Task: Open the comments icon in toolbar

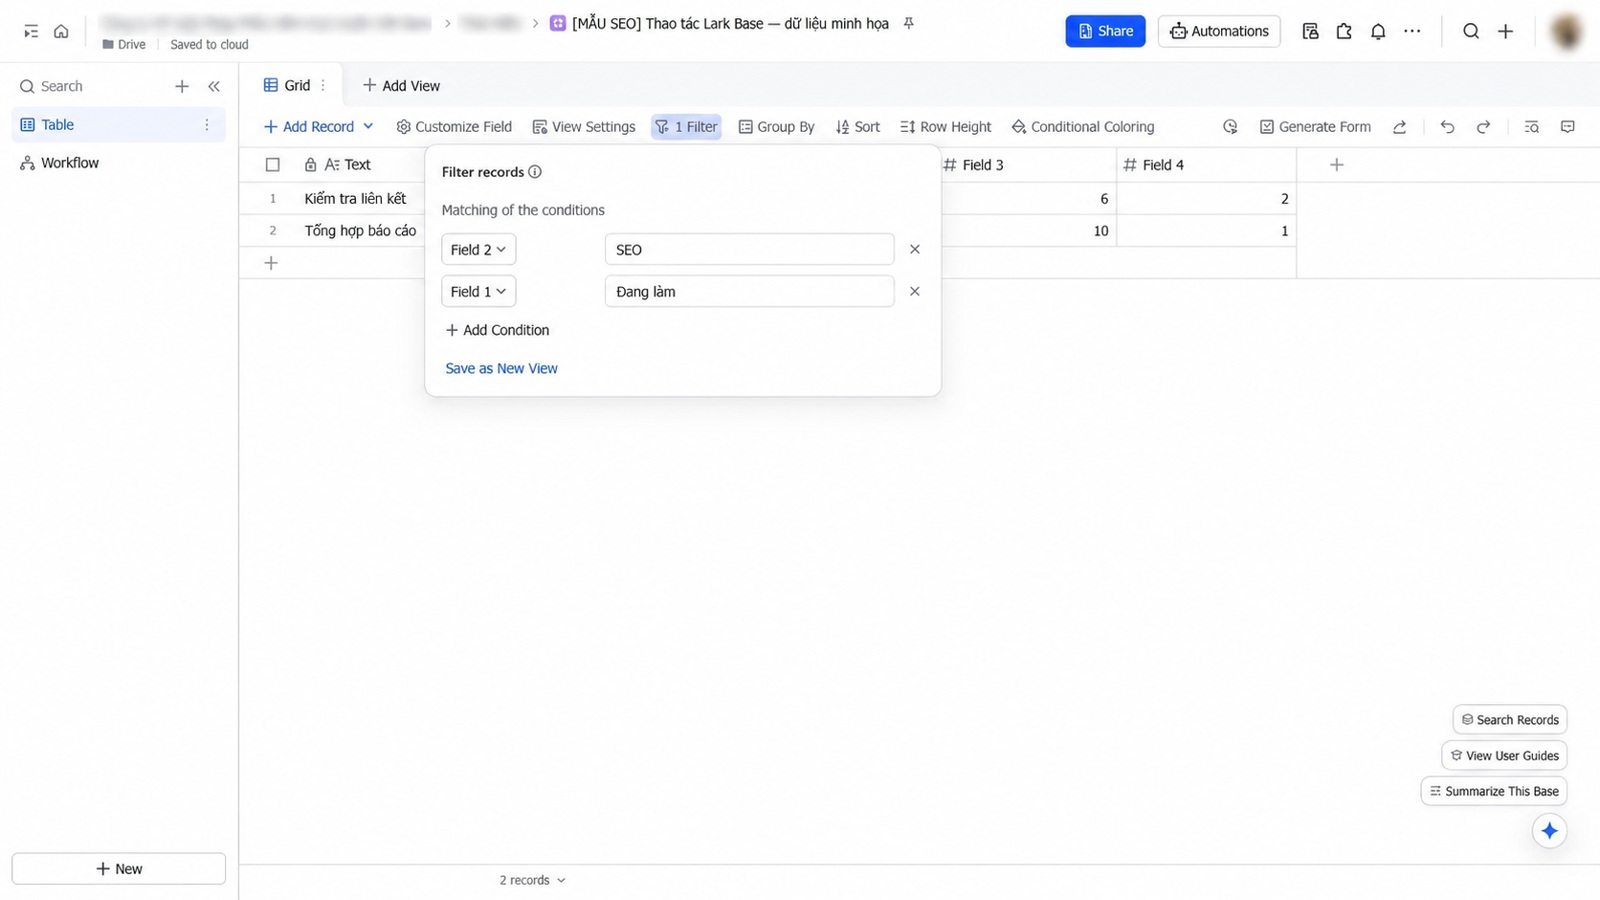Action: pyautogui.click(x=1567, y=127)
